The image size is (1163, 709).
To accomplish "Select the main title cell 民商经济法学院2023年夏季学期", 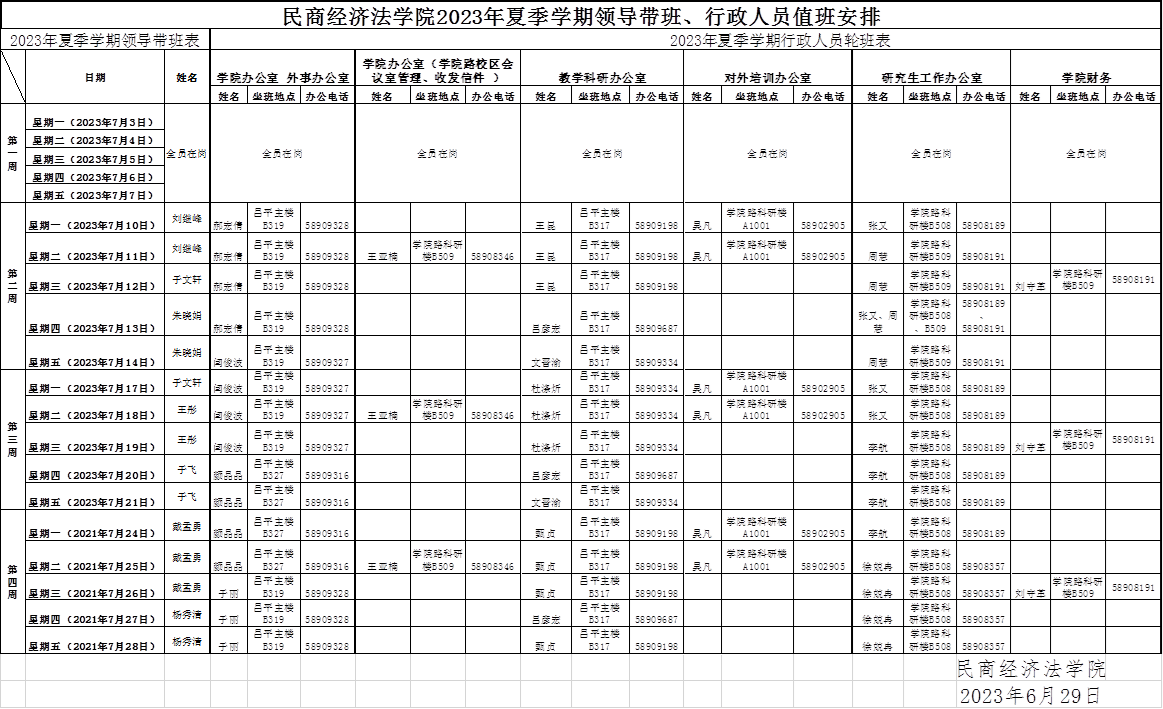I will click(x=581, y=17).
